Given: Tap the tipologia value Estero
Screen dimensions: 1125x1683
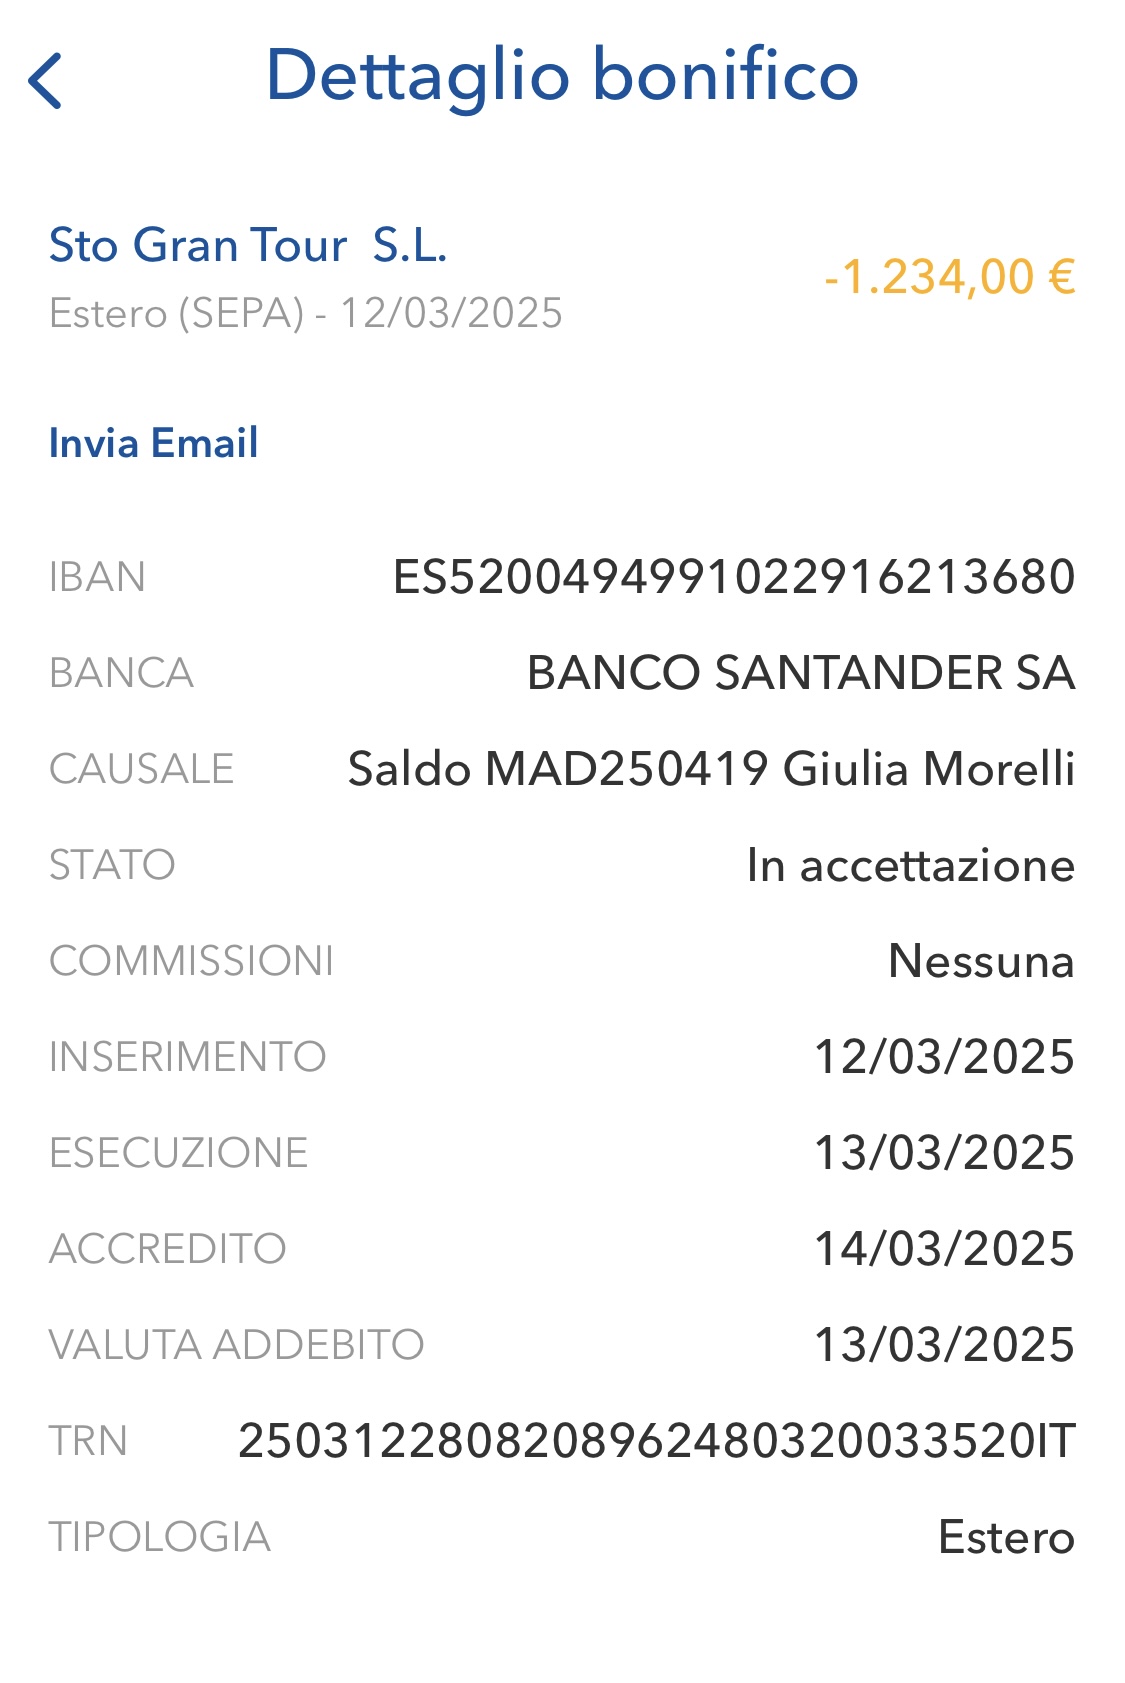Looking at the screenshot, I should [1007, 1537].
